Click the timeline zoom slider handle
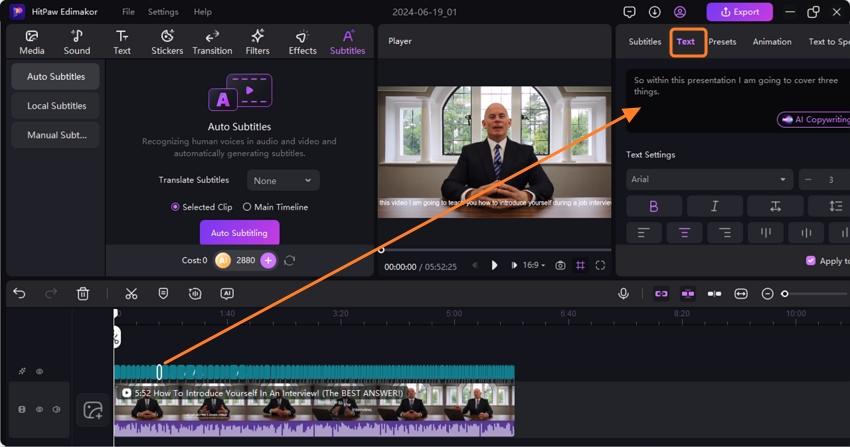The width and height of the screenshot is (850, 447). coord(785,294)
